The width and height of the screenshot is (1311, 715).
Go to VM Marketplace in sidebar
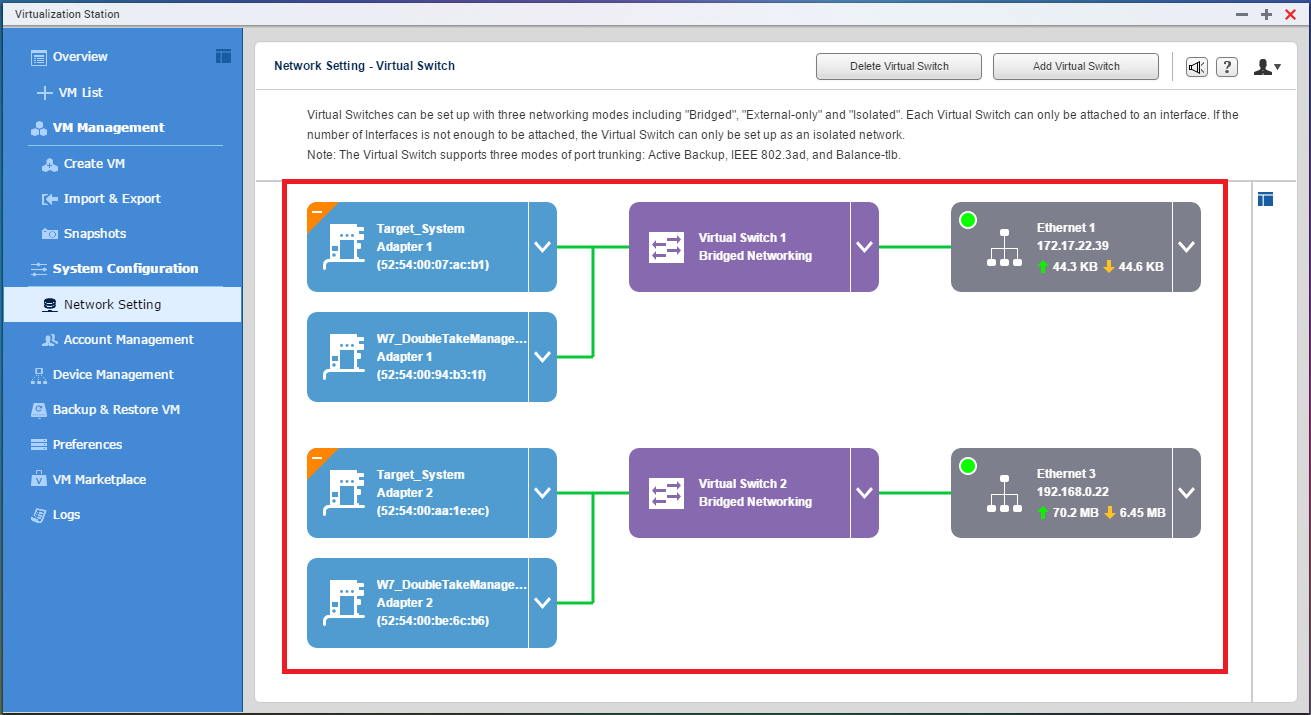[x=99, y=479]
